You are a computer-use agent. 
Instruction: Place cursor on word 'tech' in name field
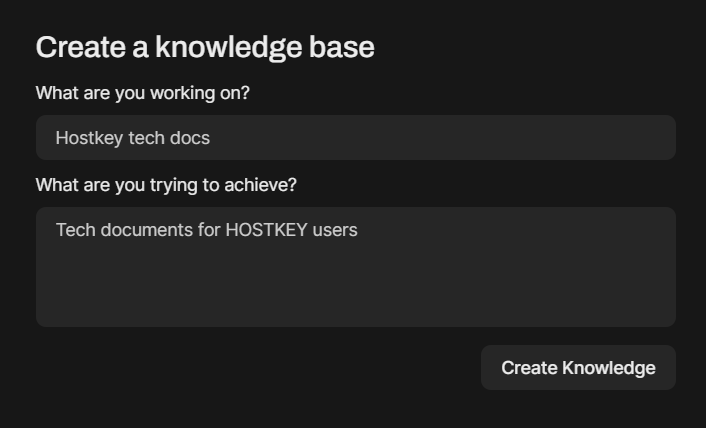click(146, 138)
